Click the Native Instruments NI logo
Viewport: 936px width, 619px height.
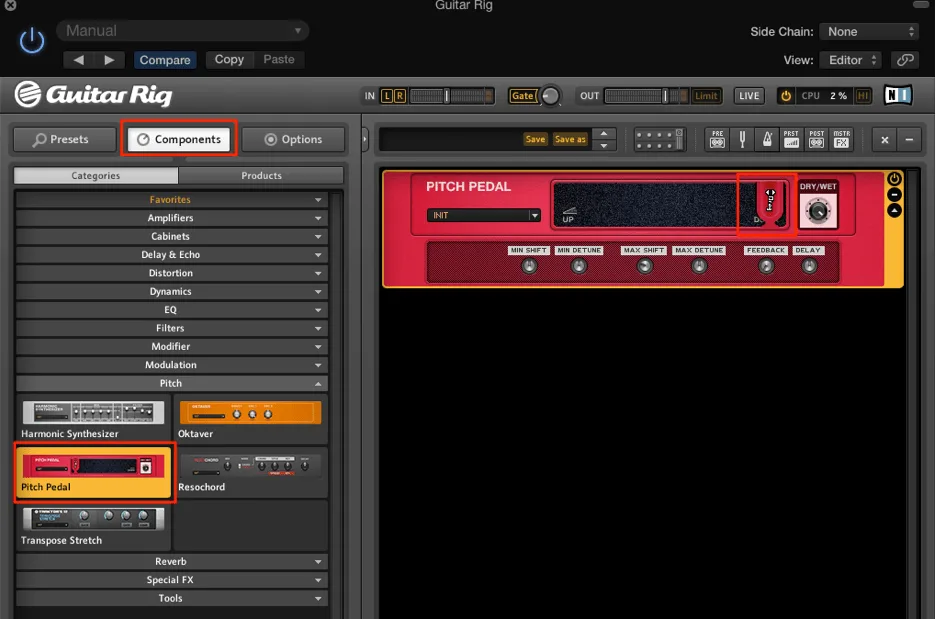pyautogui.click(x=898, y=95)
